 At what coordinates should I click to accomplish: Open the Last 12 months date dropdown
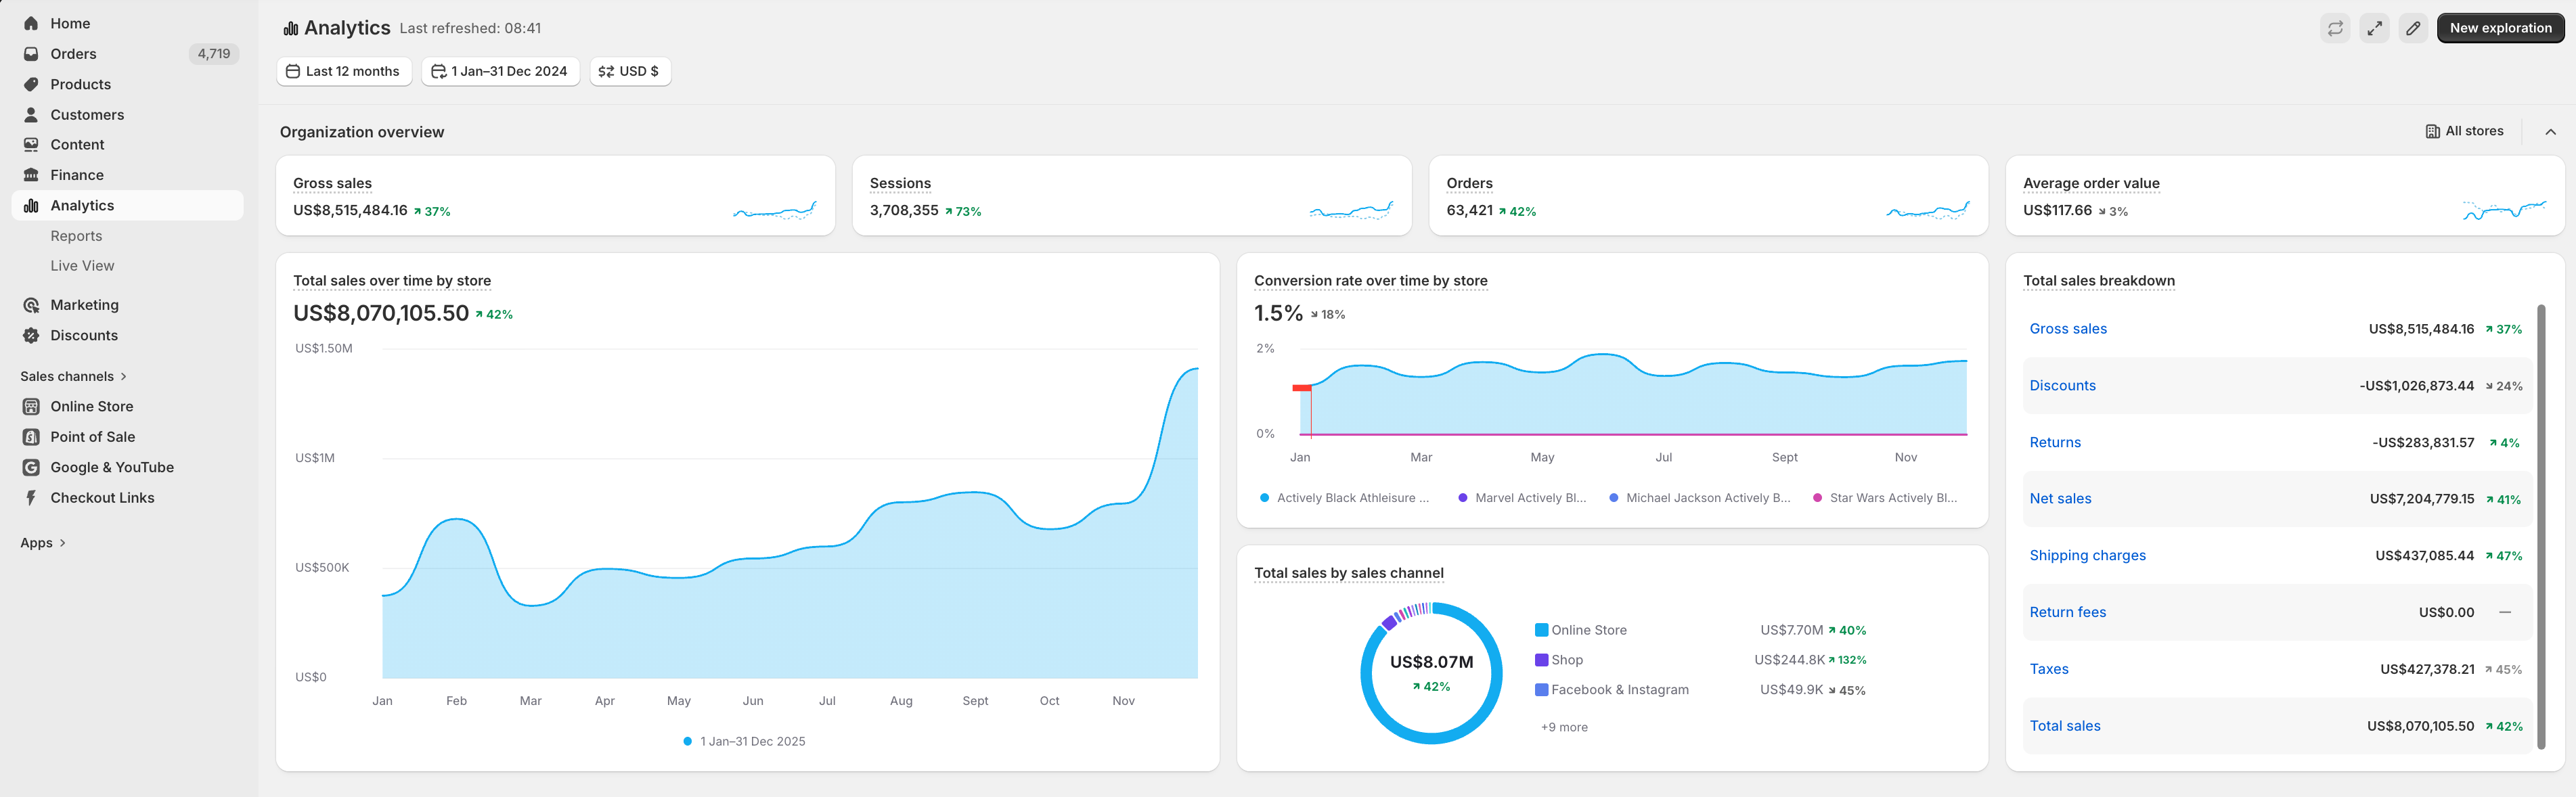343,71
